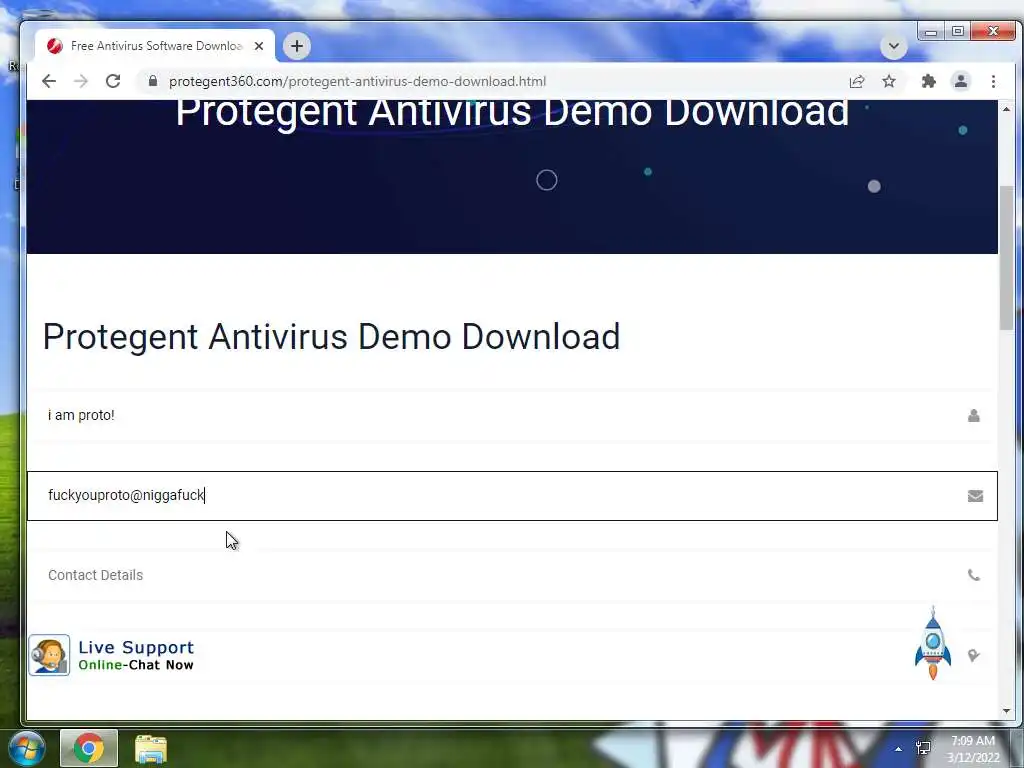Viewport: 1024px width, 768px height.
Task: Bookmark this page with the star
Action: point(889,81)
